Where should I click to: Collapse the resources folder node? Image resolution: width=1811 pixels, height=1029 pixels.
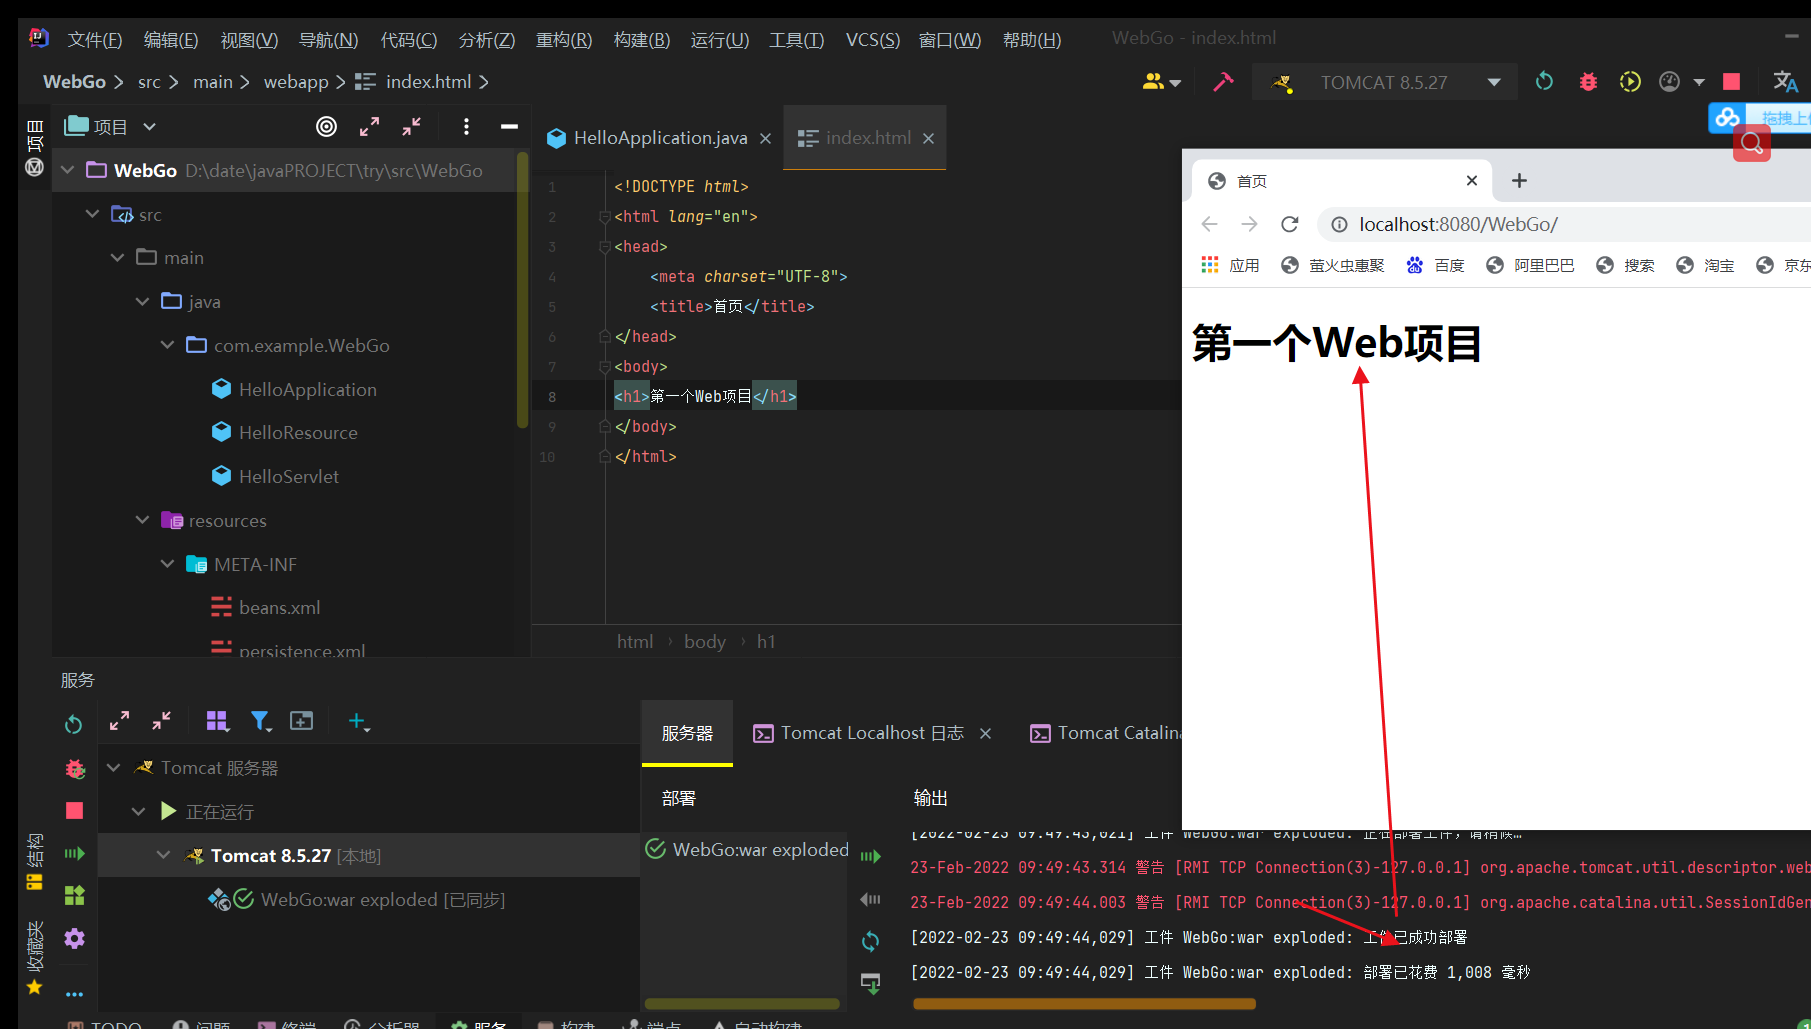pos(143,520)
